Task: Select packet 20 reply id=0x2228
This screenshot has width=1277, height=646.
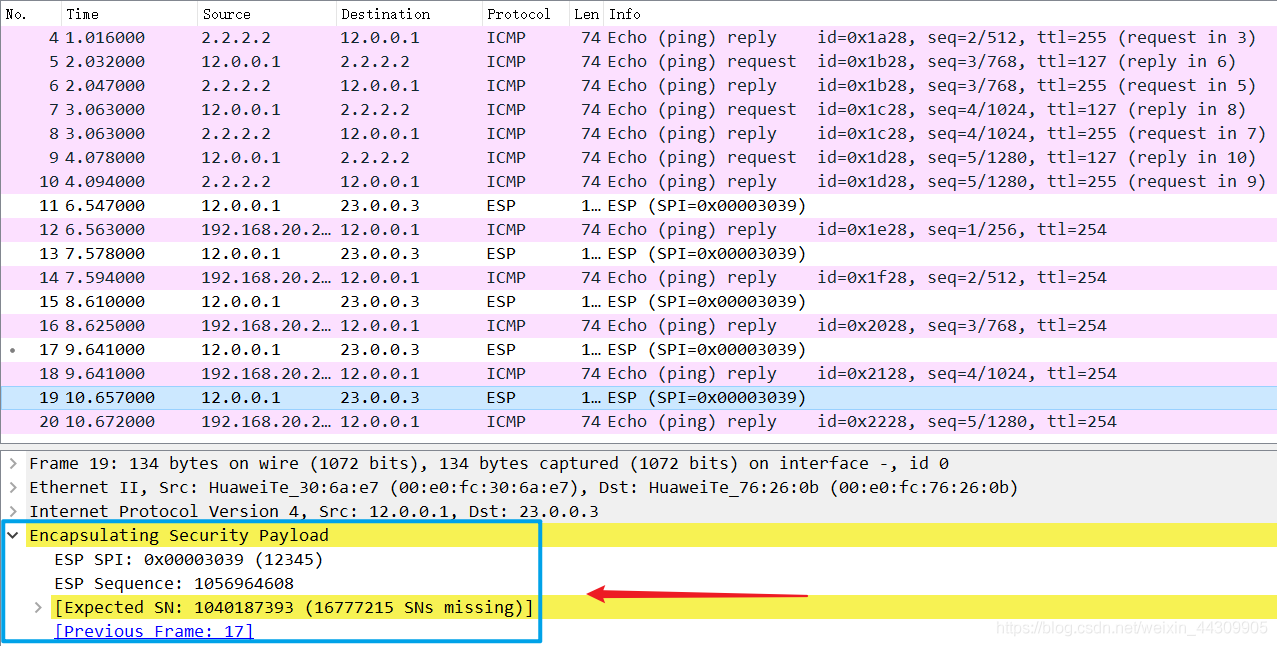Action: (x=638, y=422)
